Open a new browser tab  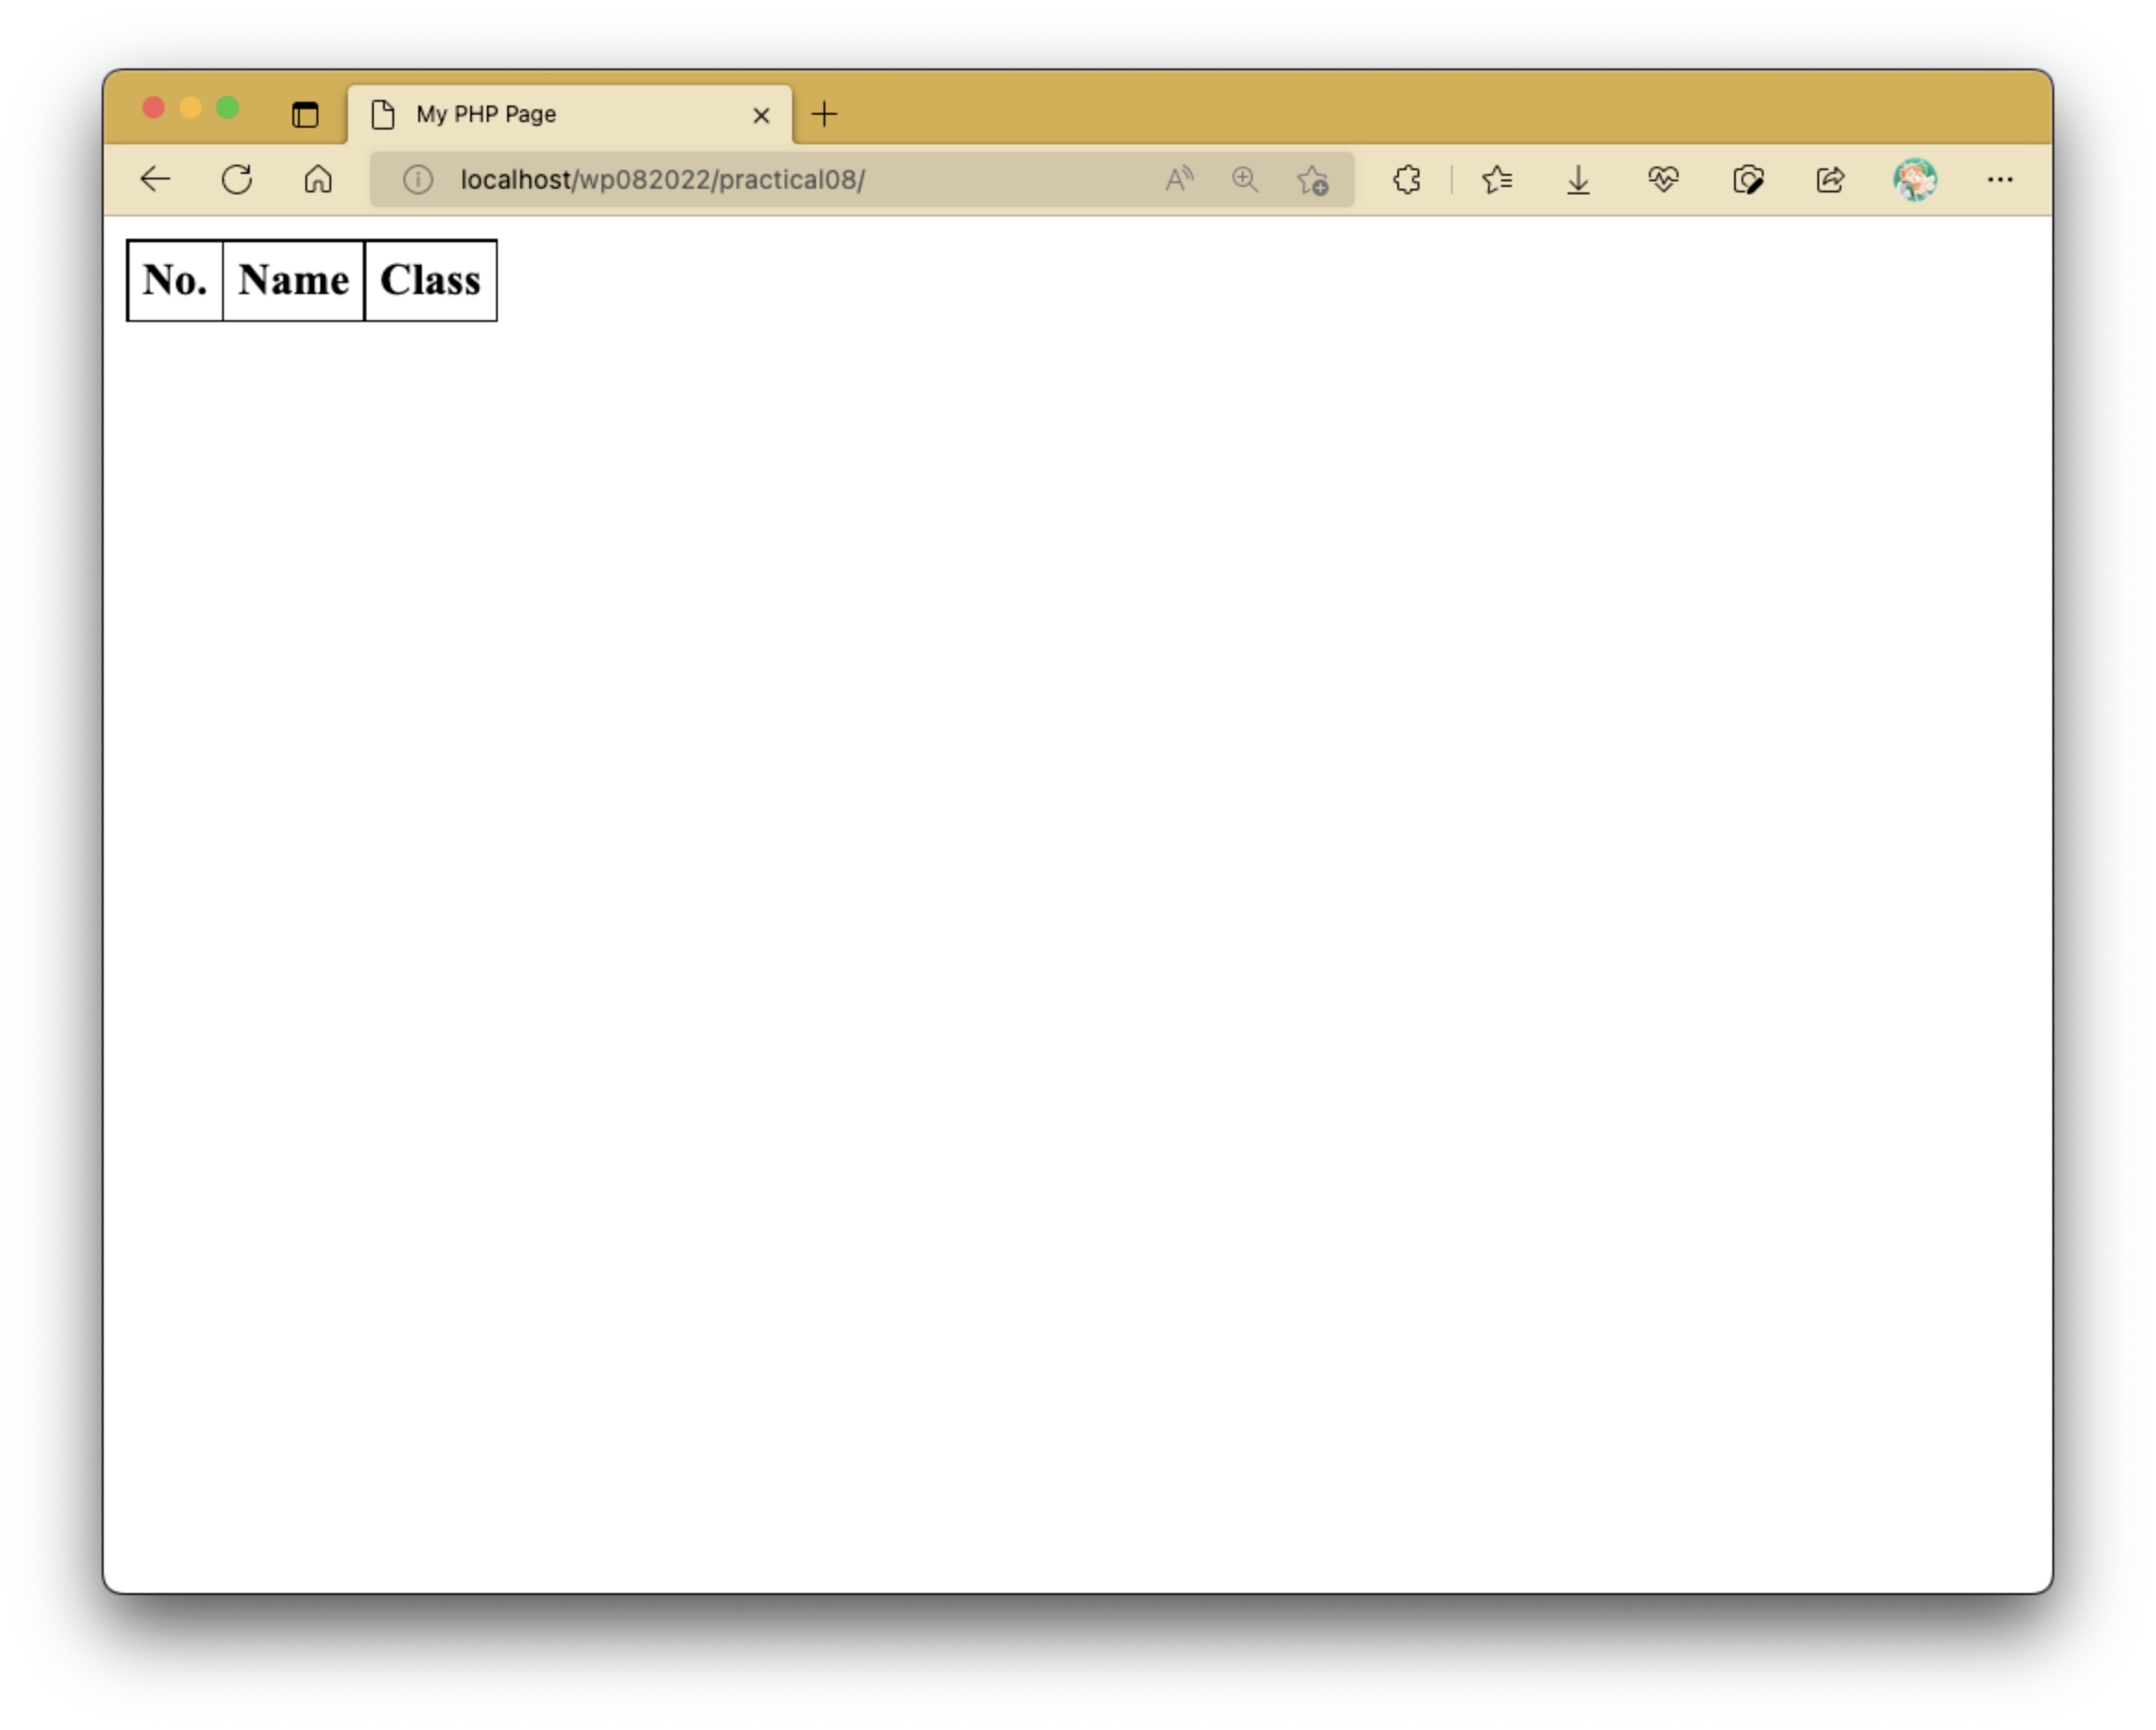pyautogui.click(x=825, y=114)
